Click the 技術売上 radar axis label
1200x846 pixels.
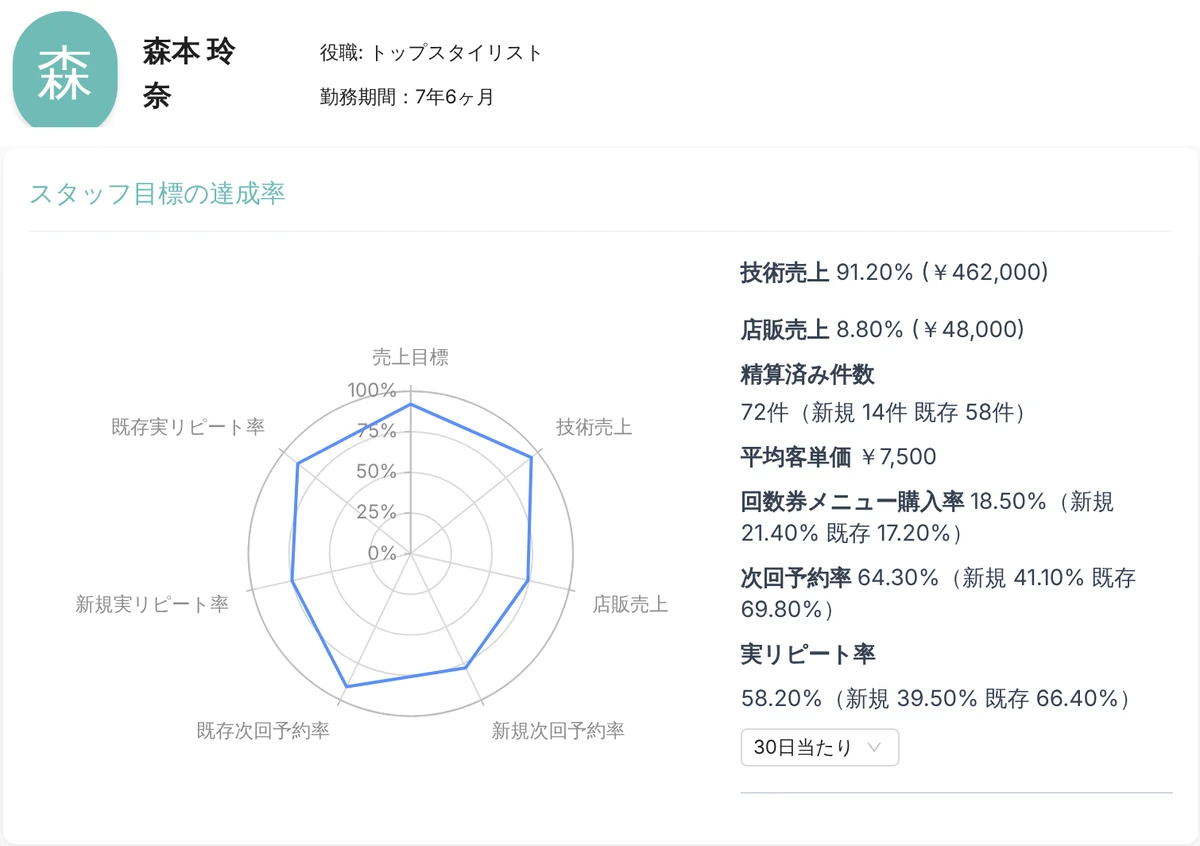click(594, 427)
